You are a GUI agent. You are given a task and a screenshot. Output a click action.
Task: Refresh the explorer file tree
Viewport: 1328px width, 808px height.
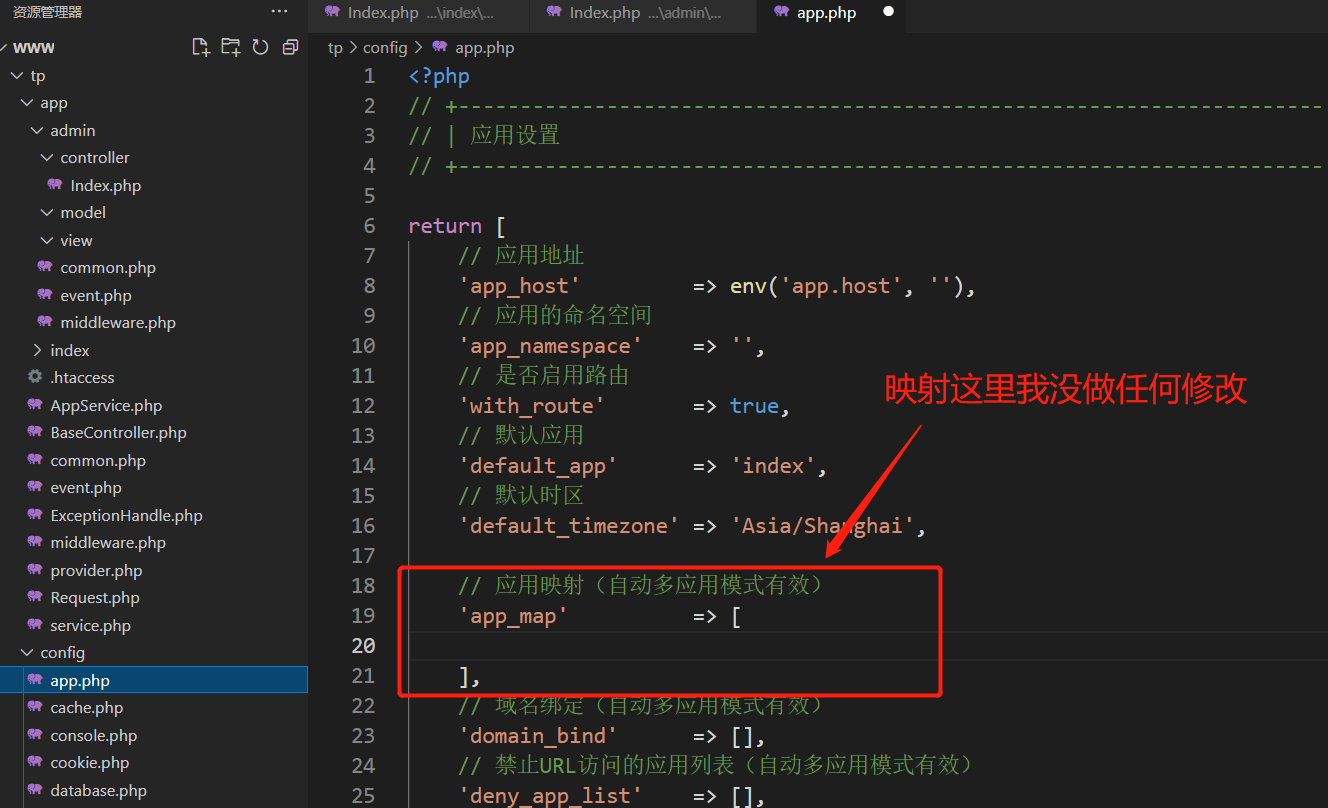(261, 47)
